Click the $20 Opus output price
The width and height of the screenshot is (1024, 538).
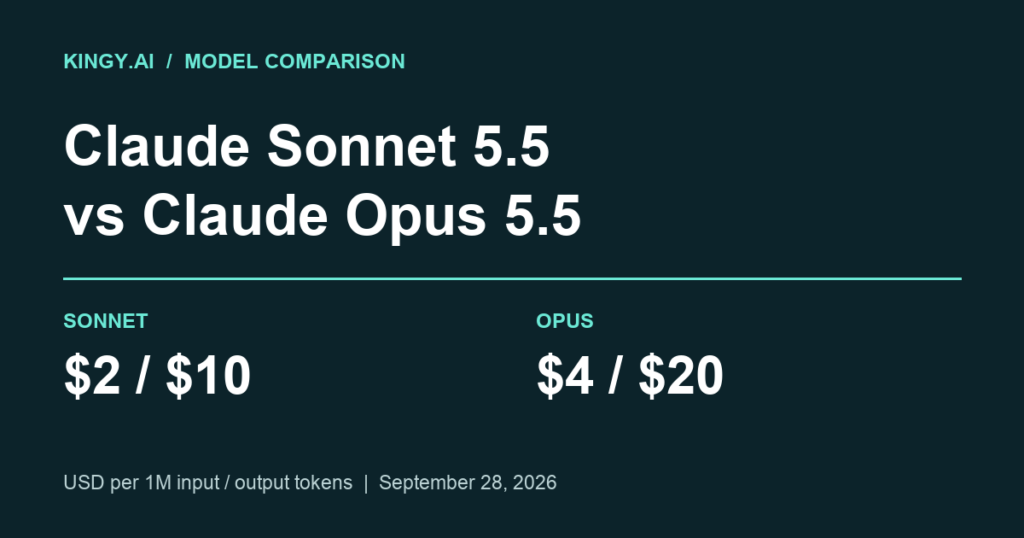(680, 375)
